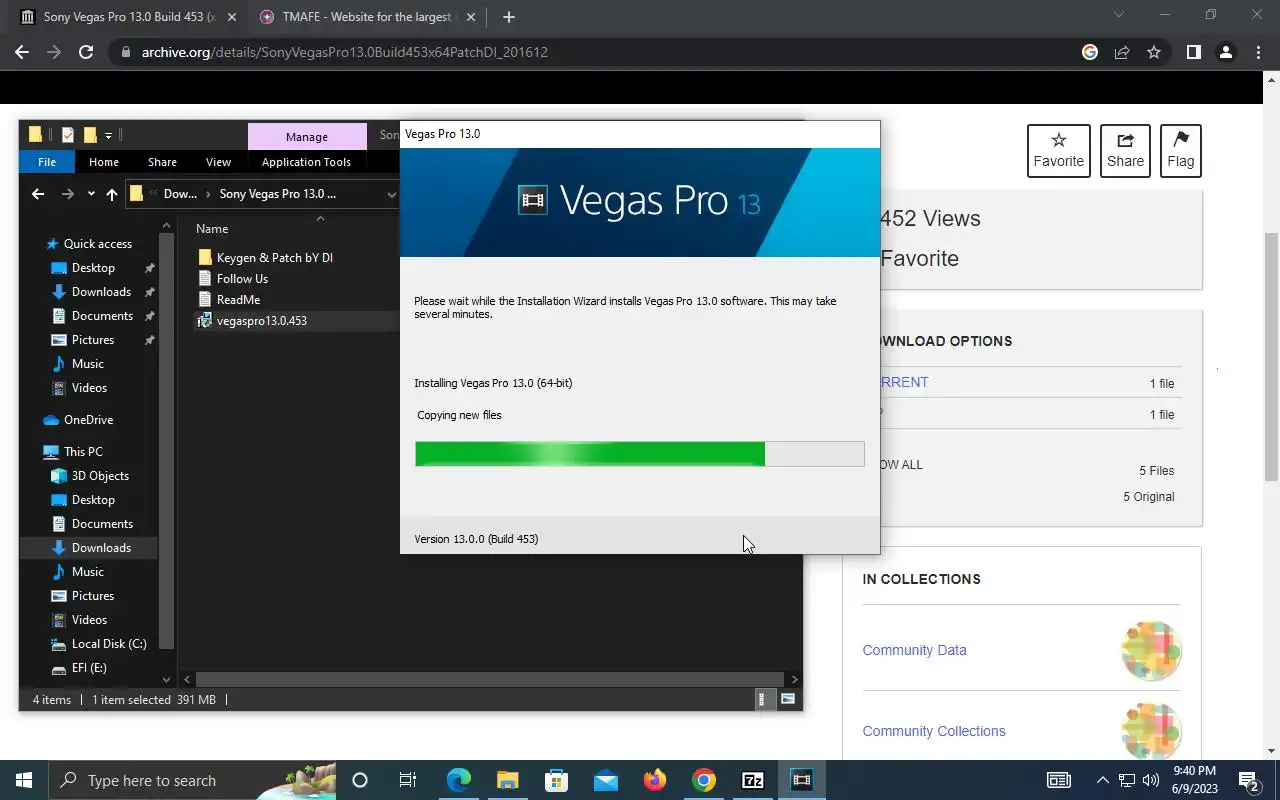The image size is (1280, 800).
Task: Sort files by Name column header
Action: (x=212, y=229)
